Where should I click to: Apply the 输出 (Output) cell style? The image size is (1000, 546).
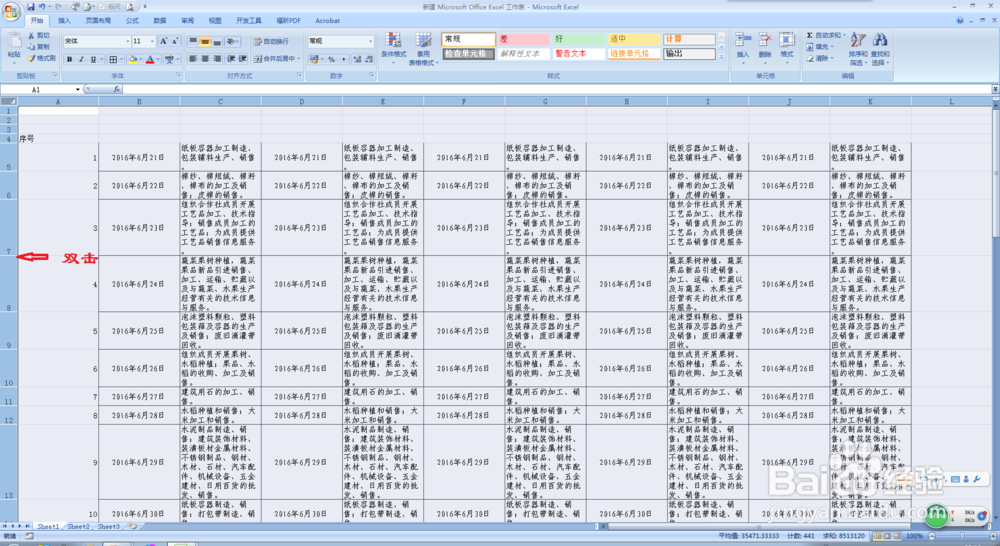click(689, 54)
